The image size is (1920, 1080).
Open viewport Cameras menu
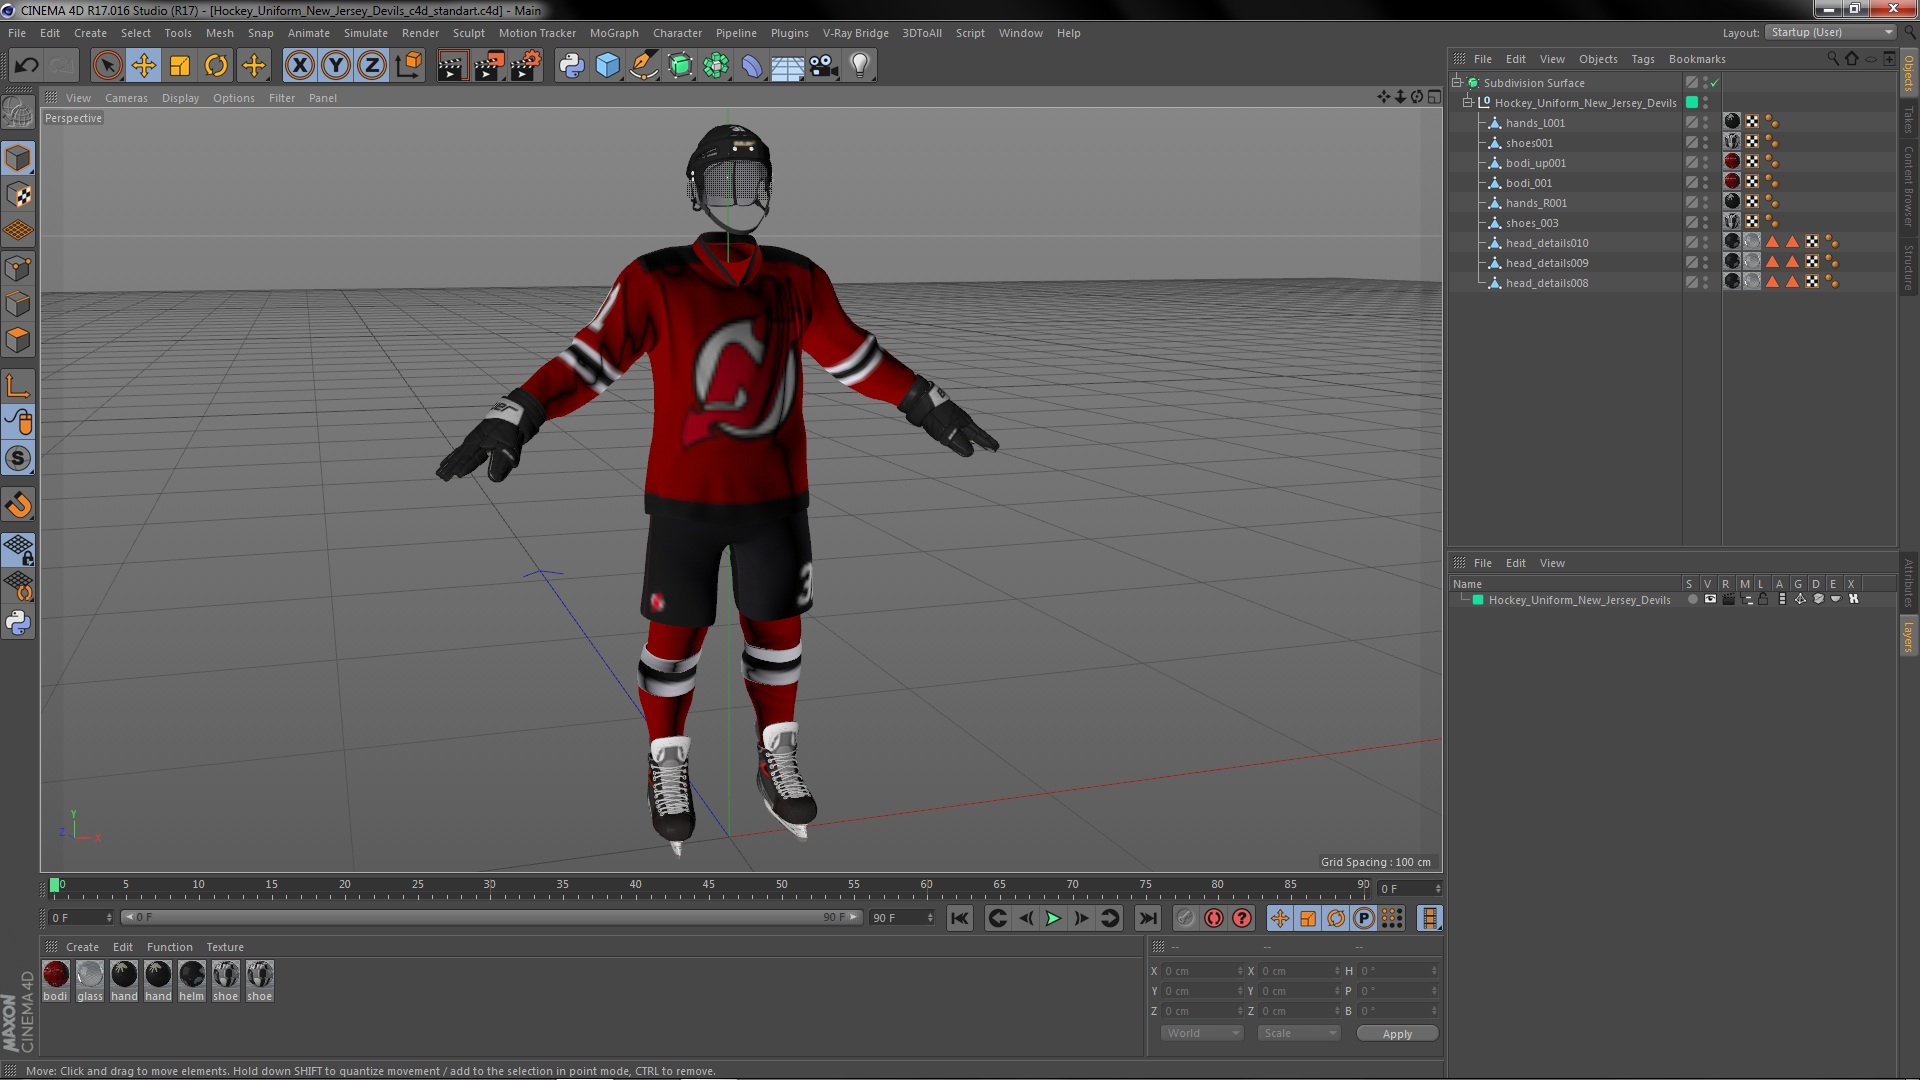pyautogui.click(x=126, y=98)
